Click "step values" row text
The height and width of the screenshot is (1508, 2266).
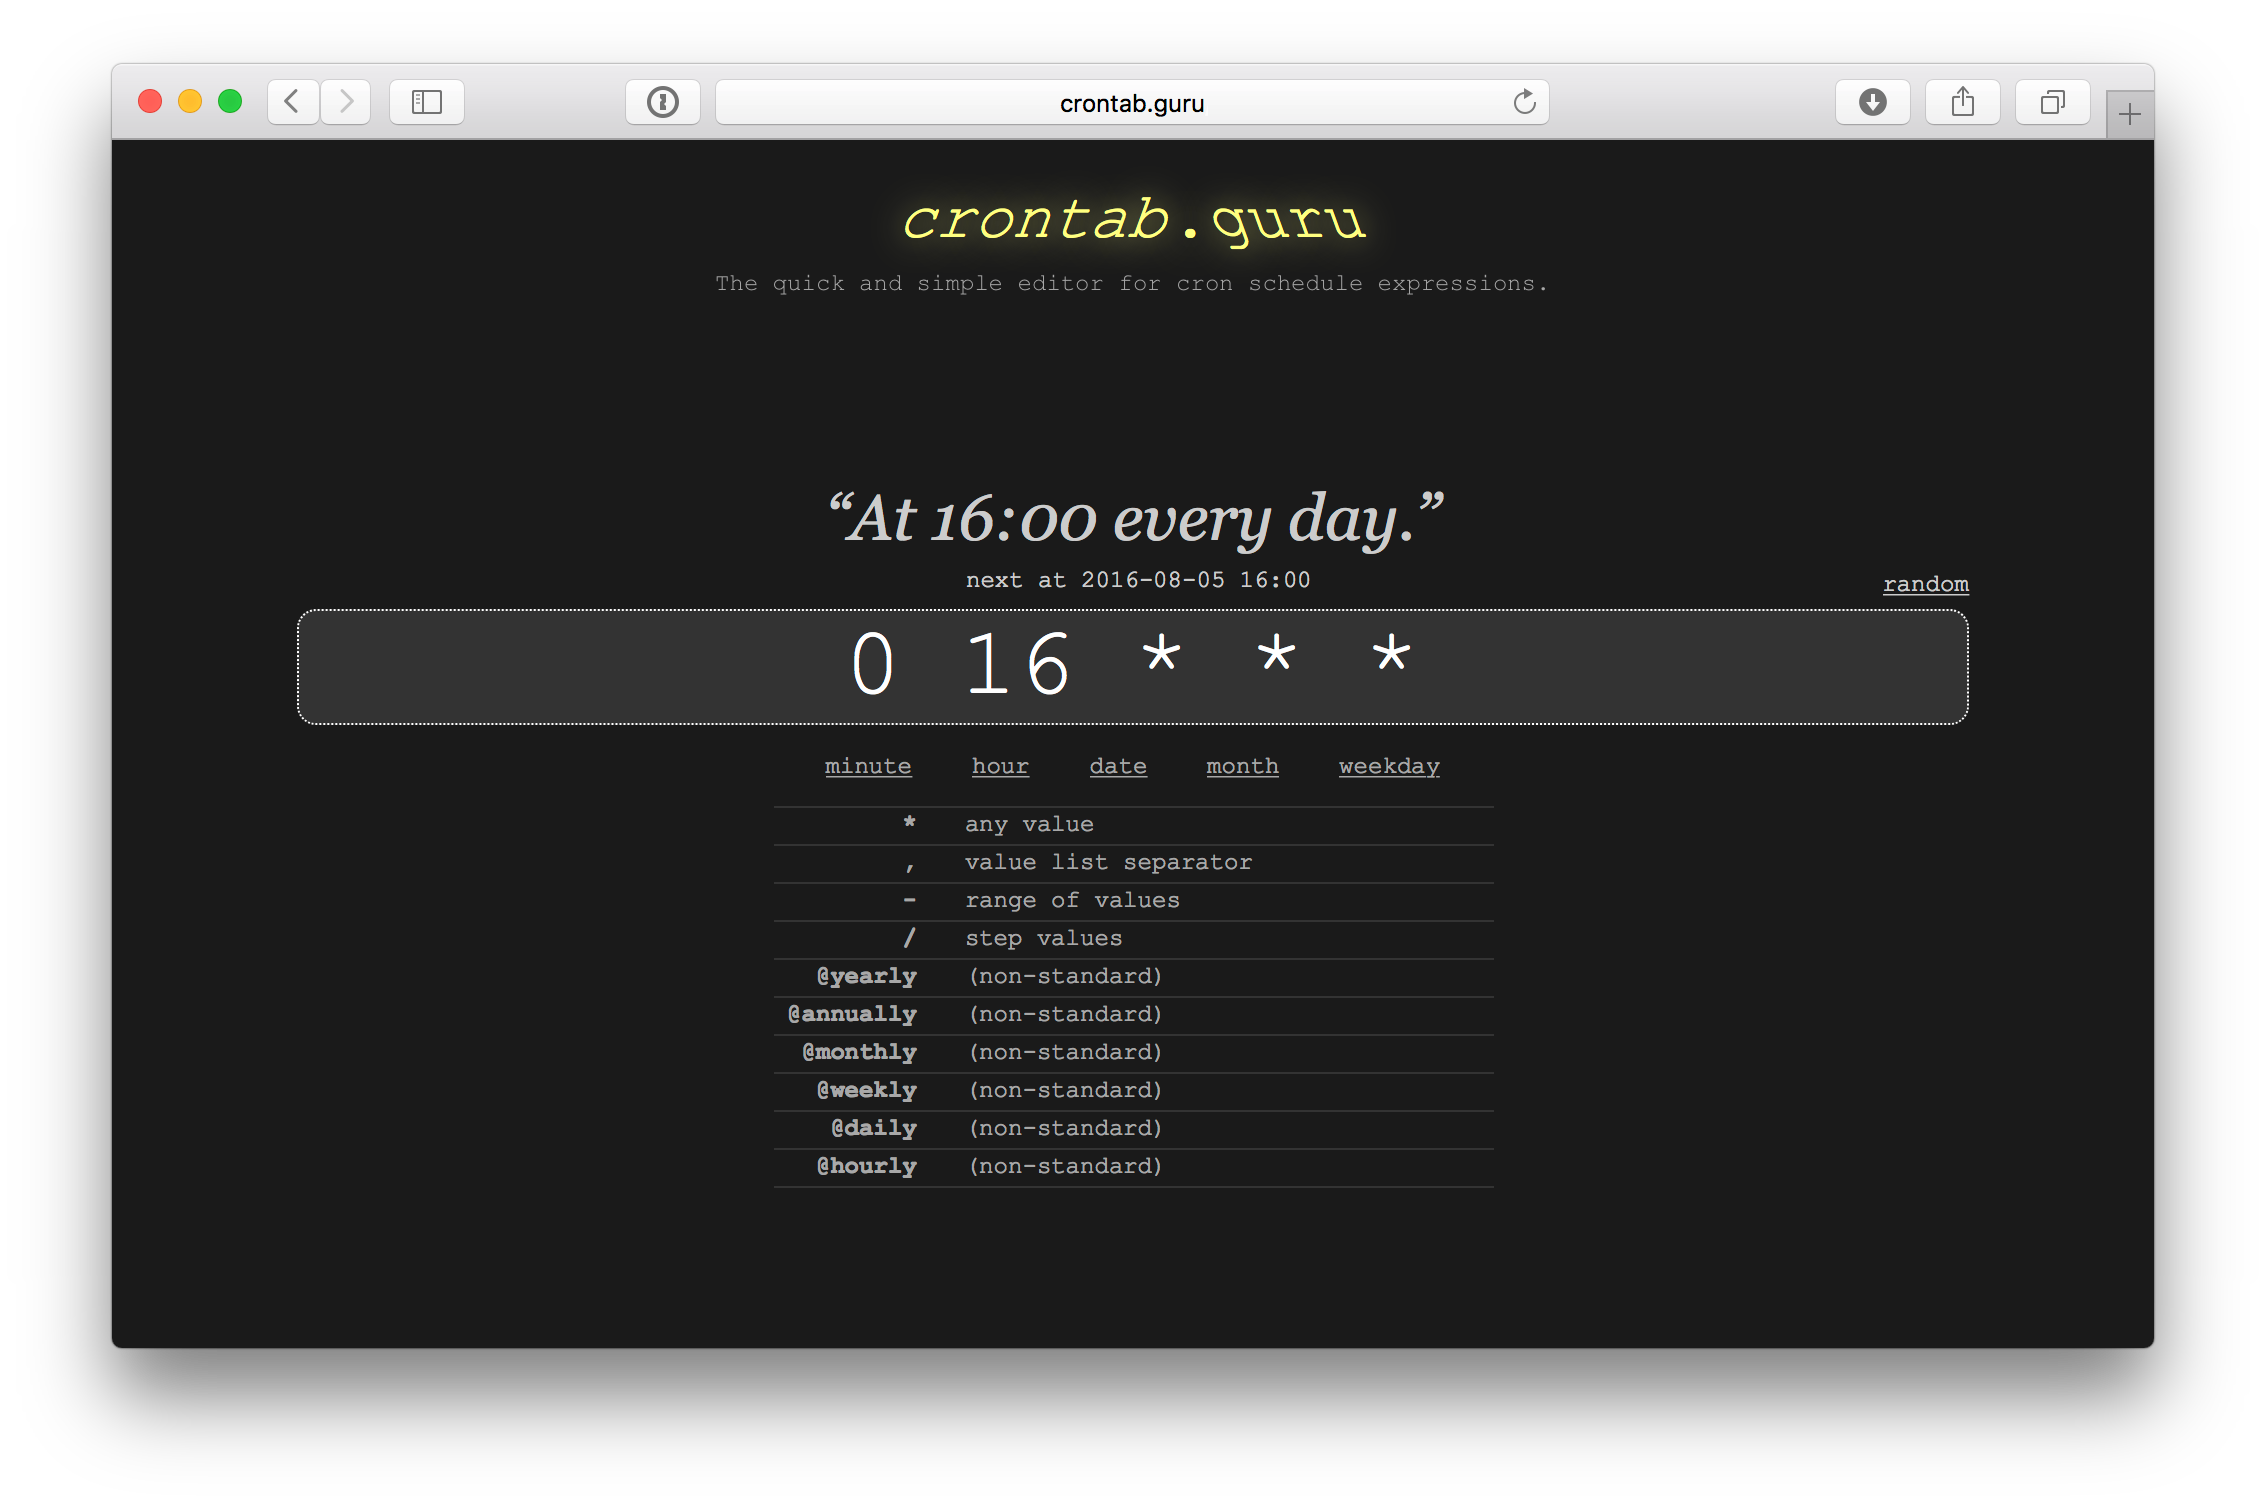[x=1043, y=938]
